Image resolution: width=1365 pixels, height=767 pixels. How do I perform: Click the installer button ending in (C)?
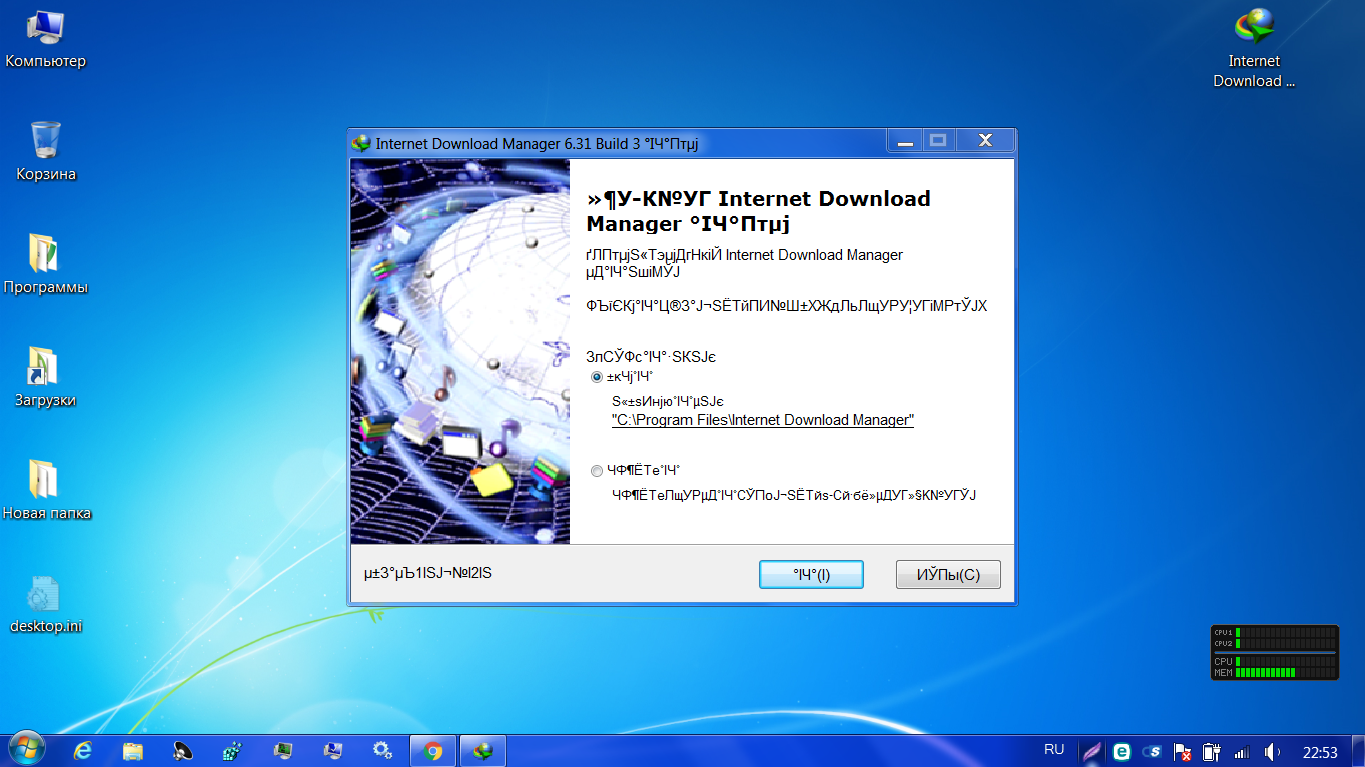[x=948, y=575]
